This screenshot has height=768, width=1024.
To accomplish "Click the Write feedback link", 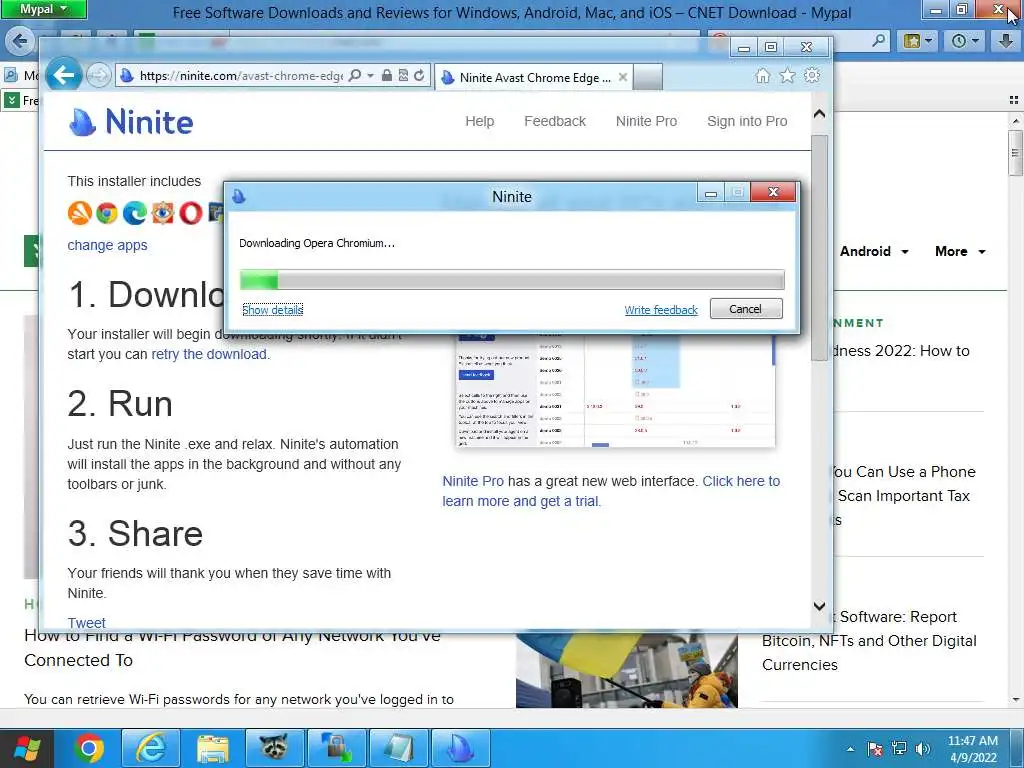I will pyautogui.click(x=661, y=310).
